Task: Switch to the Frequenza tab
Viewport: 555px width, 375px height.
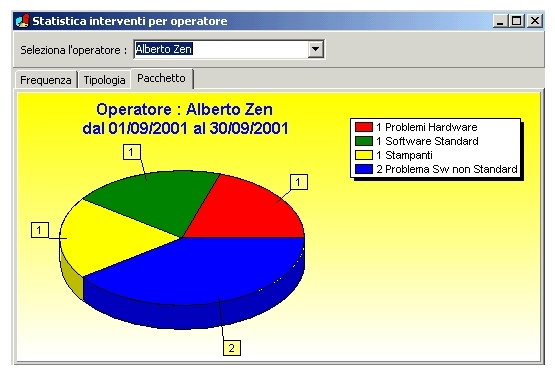Action: click(x=46, y=80)
